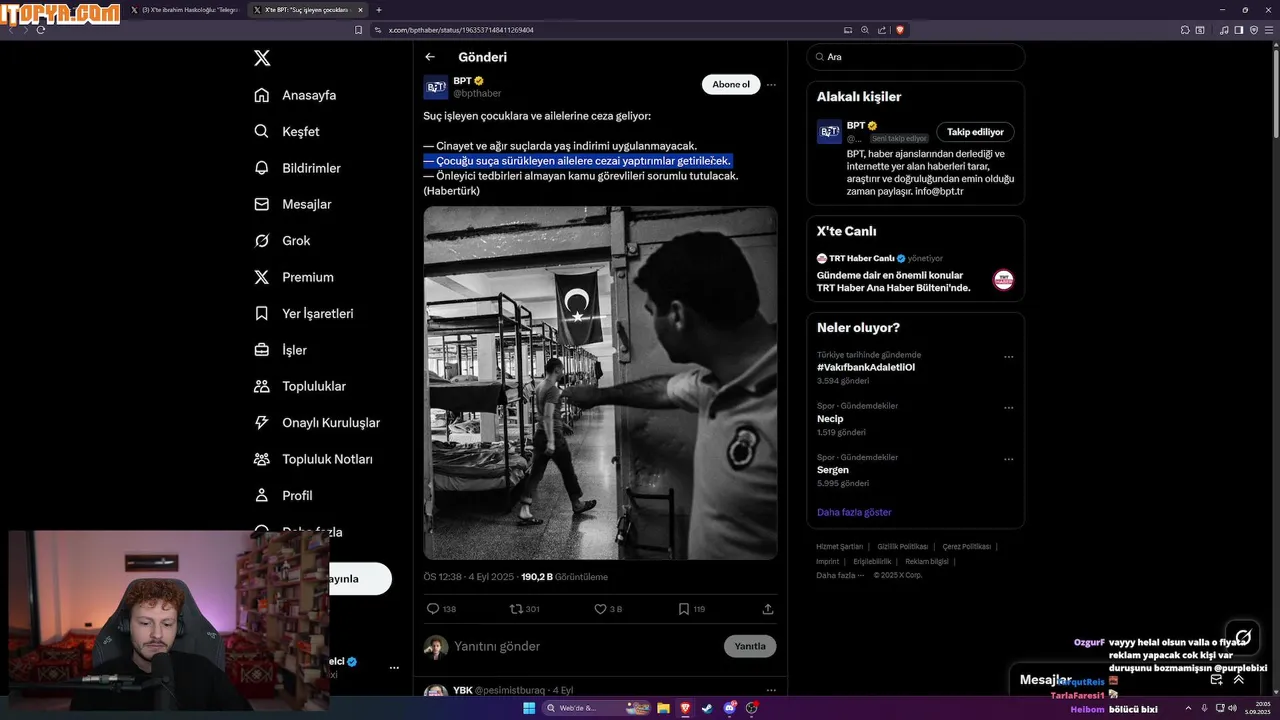Click new message icon in Mesajlar bar
The image size is (1280, 720).
[x=1216, y=679]
